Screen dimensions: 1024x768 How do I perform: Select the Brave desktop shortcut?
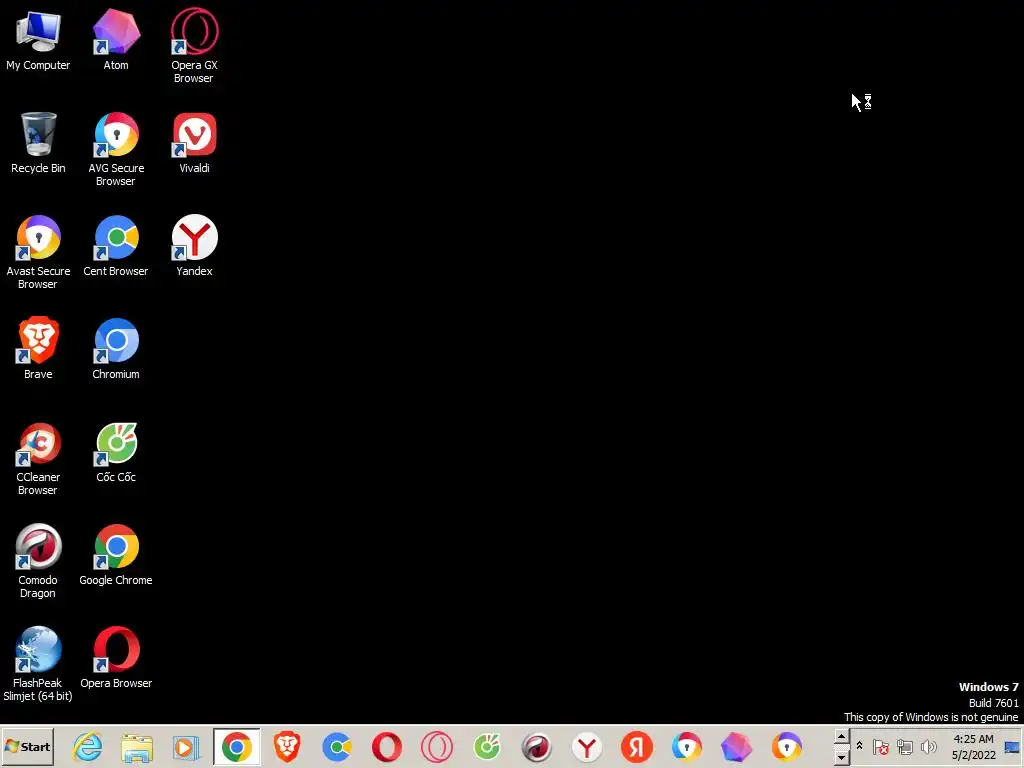point(38,349)
